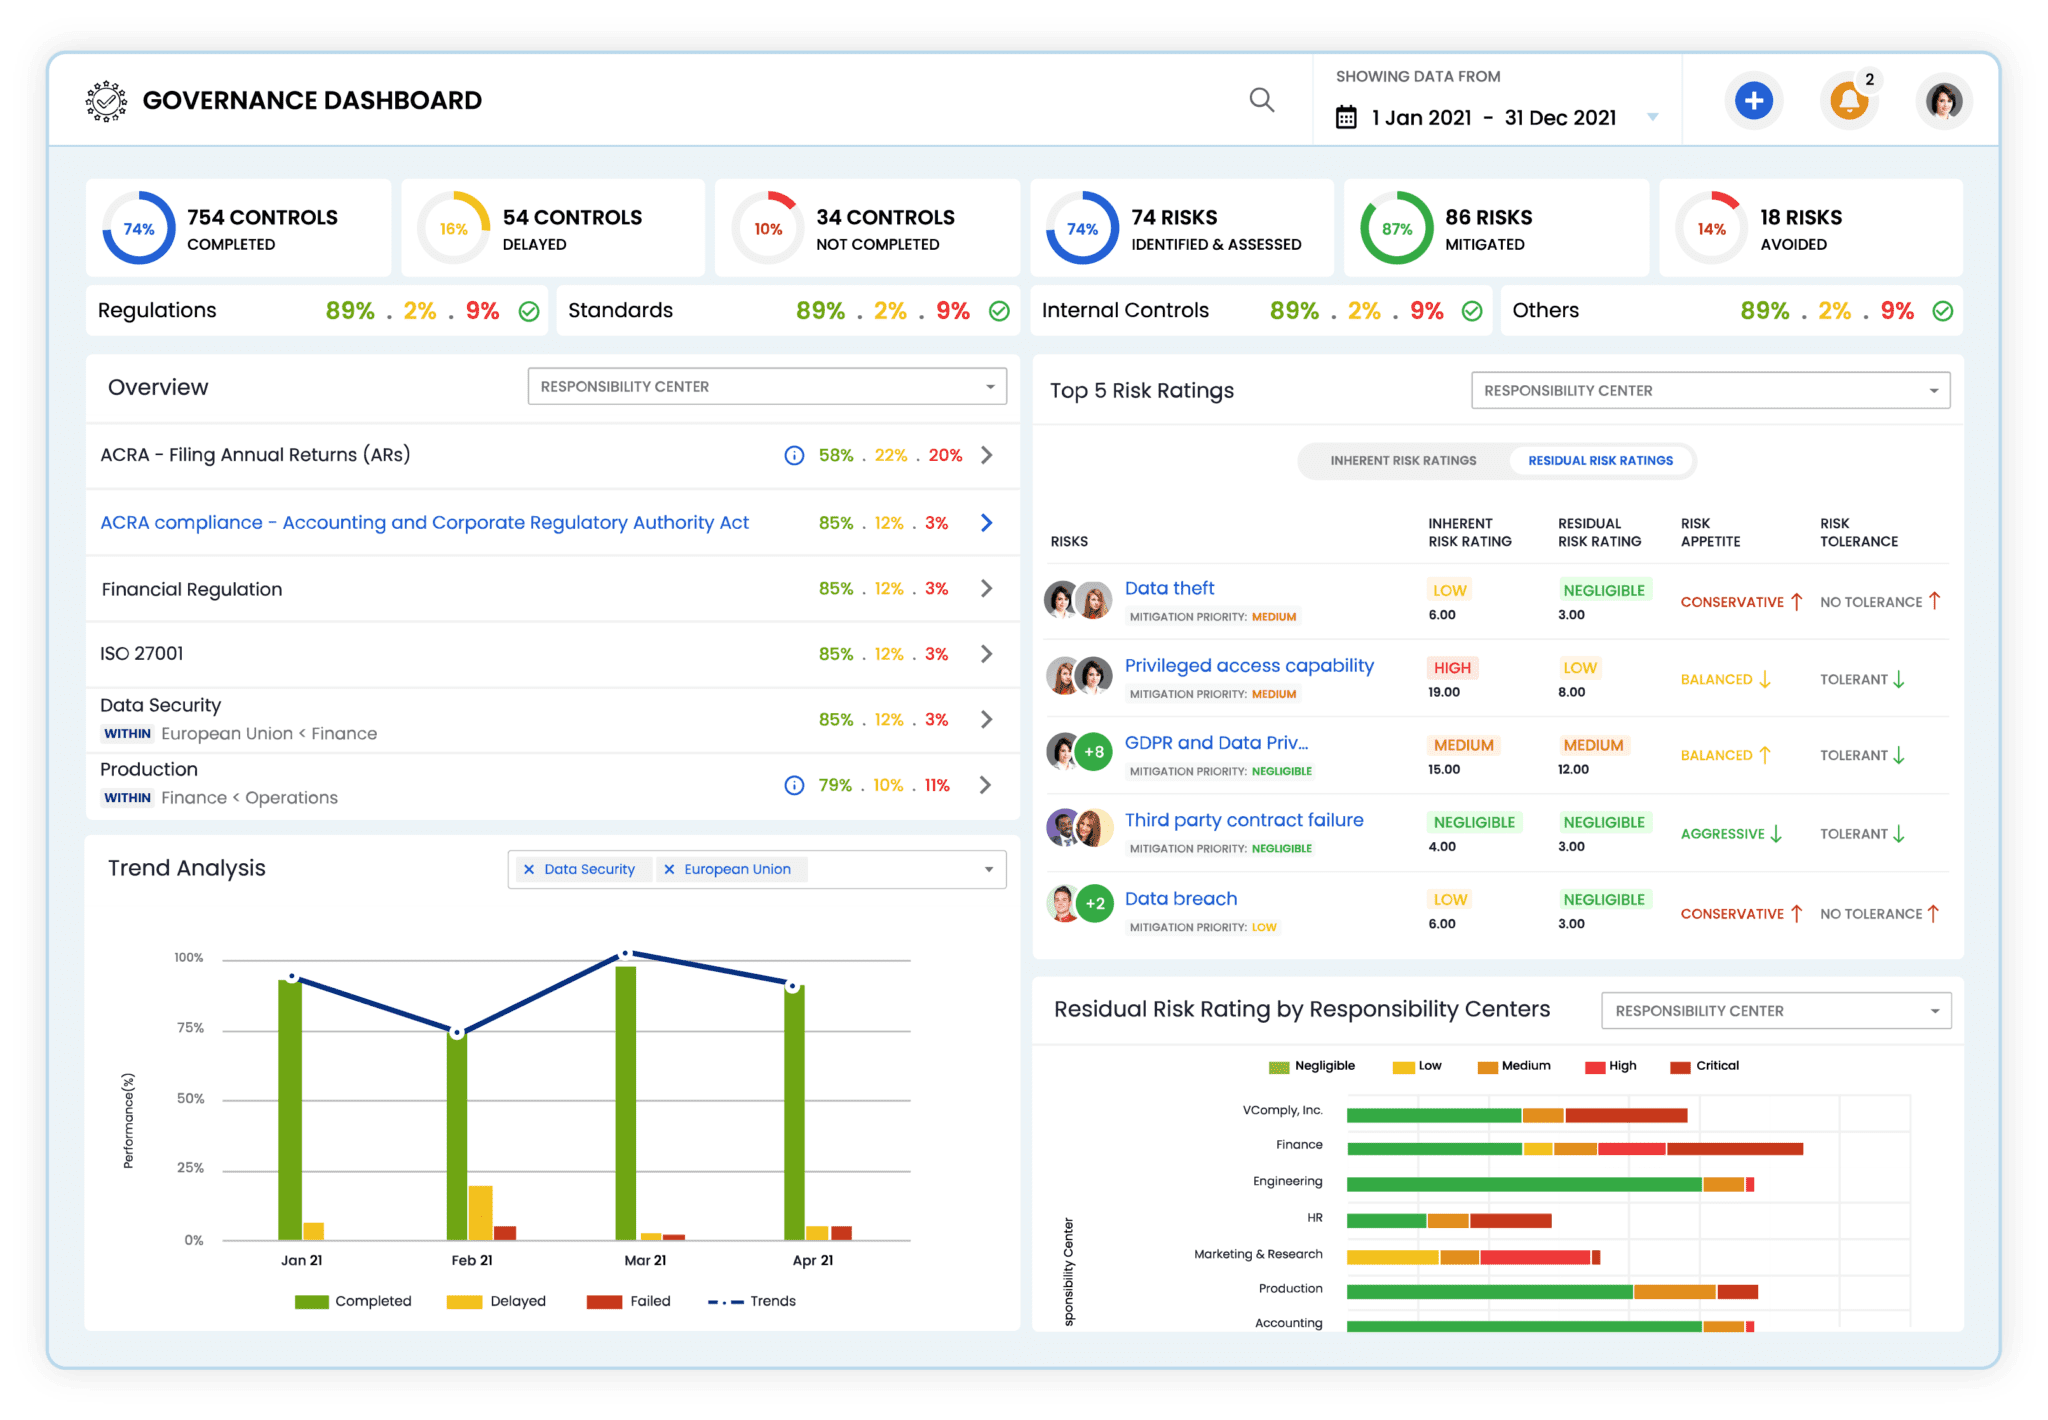Screen dimensions: 2048x1420
Task: Open the date range dropdown arrow
Action: (1654, 117)
